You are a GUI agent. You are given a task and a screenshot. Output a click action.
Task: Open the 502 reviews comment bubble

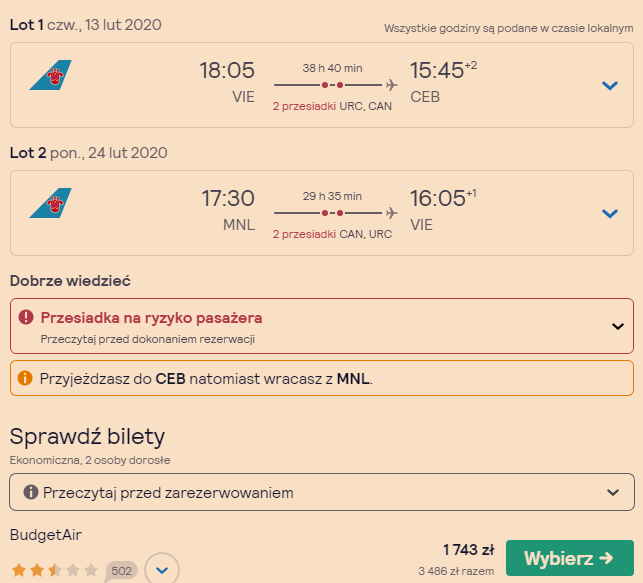[121, 571]
